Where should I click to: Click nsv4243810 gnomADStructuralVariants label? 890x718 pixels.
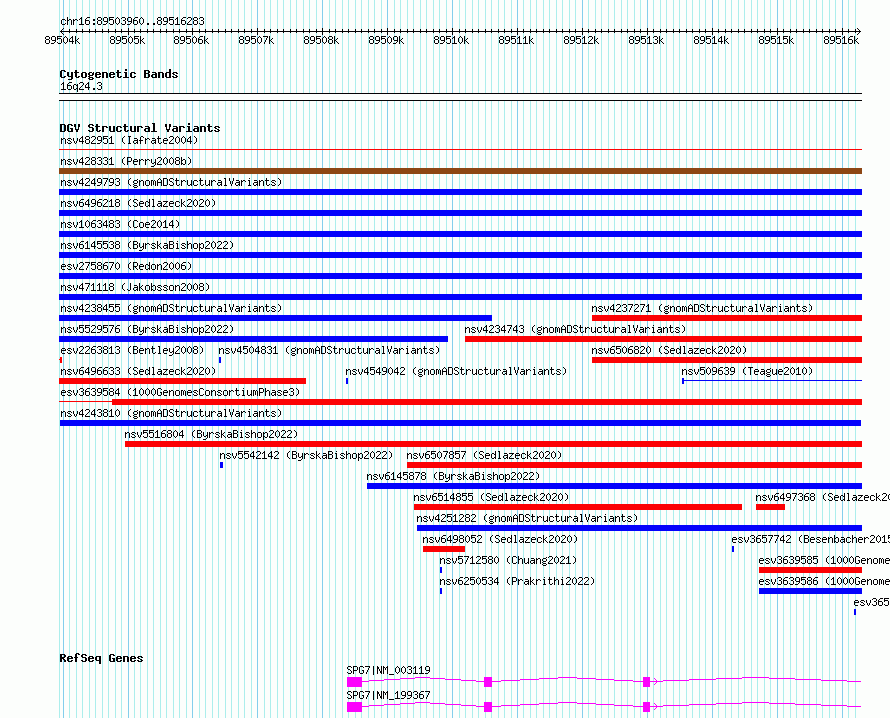pos(171,413)
